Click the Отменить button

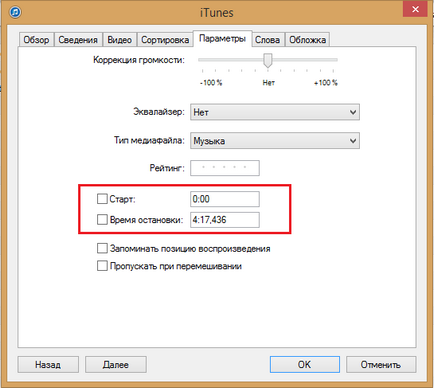(381, 364)
